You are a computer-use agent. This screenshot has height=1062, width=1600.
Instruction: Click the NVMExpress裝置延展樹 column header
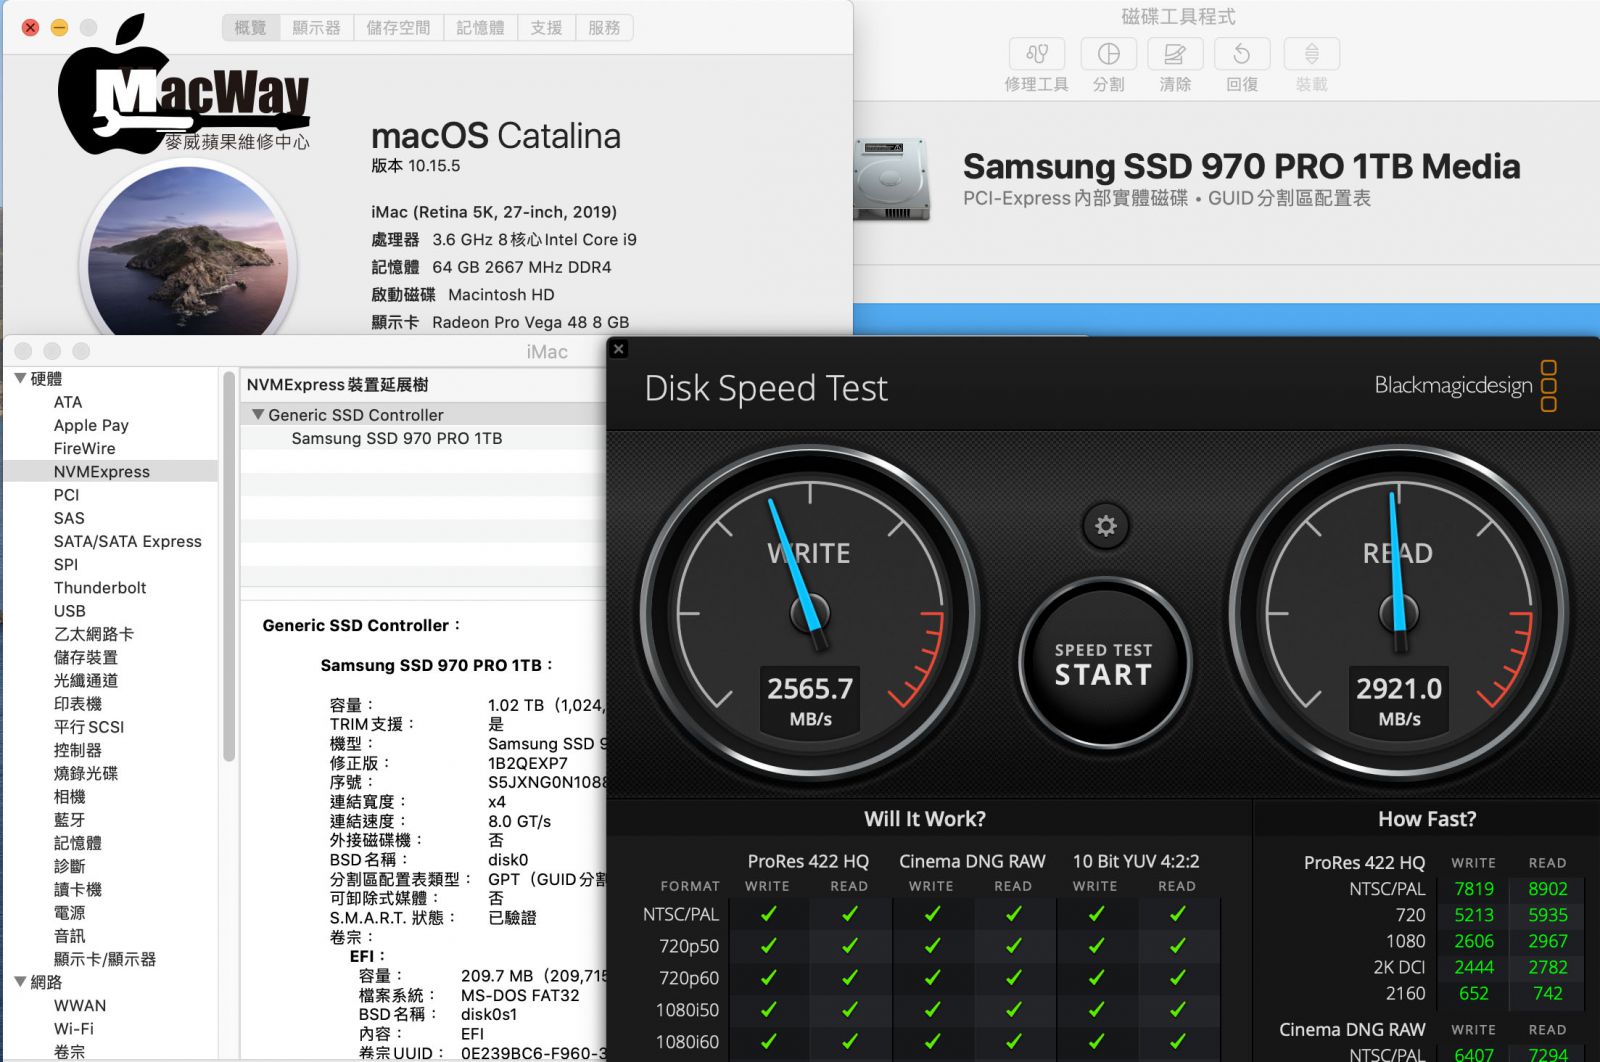(x=422, y=384)
